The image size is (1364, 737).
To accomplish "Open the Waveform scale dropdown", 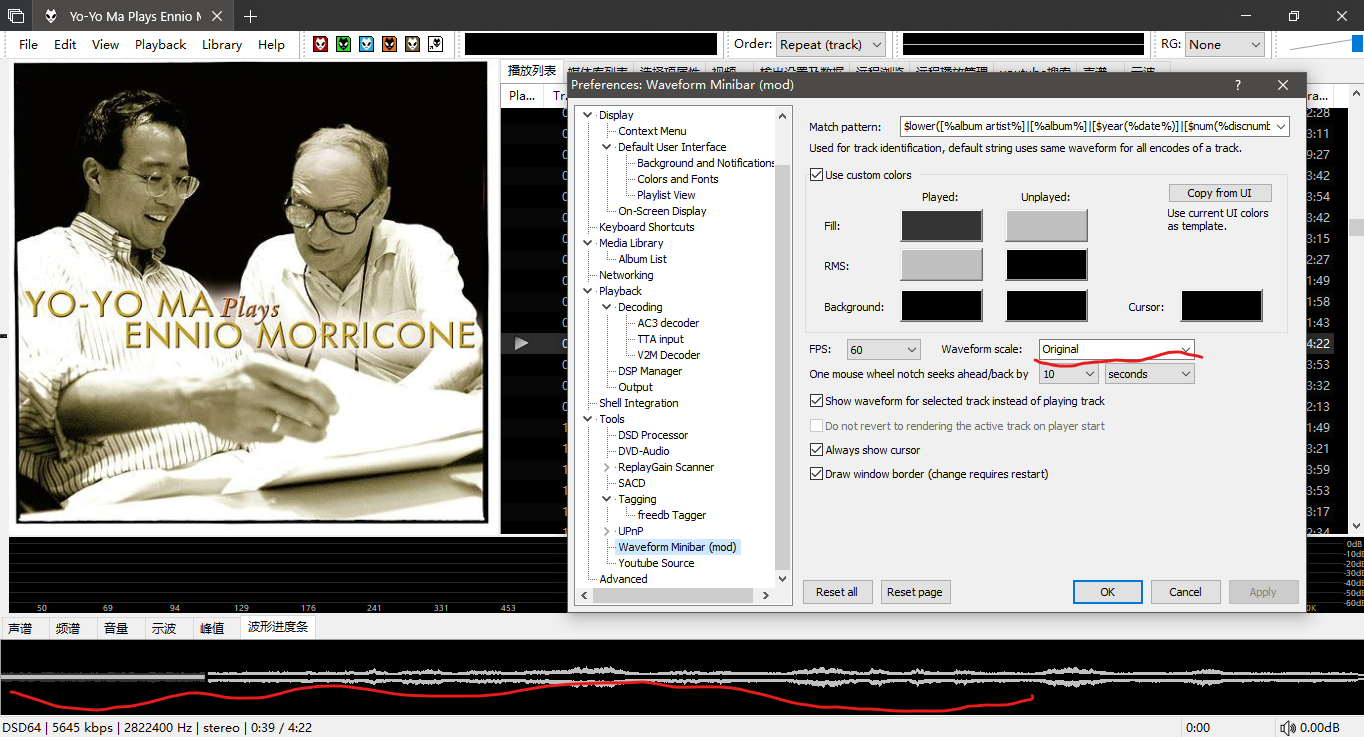I will coord(1117,349).
